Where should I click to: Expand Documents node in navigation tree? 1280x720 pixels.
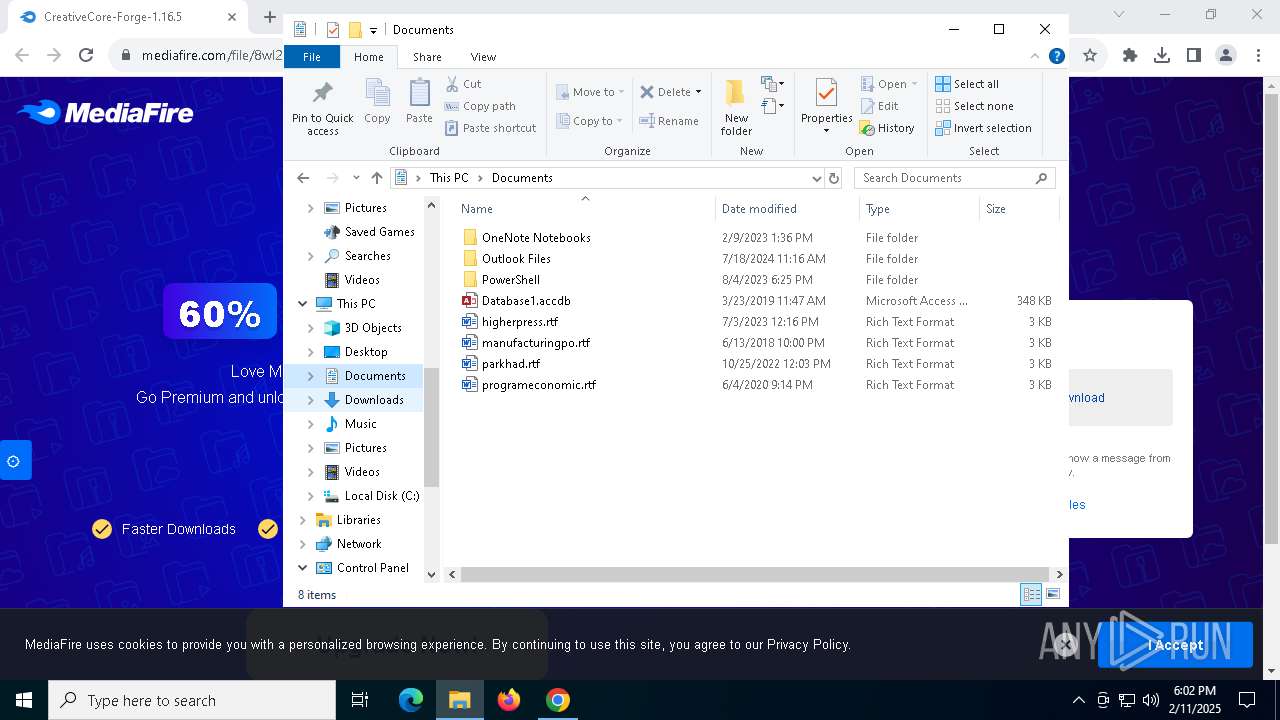pos(310,376)
